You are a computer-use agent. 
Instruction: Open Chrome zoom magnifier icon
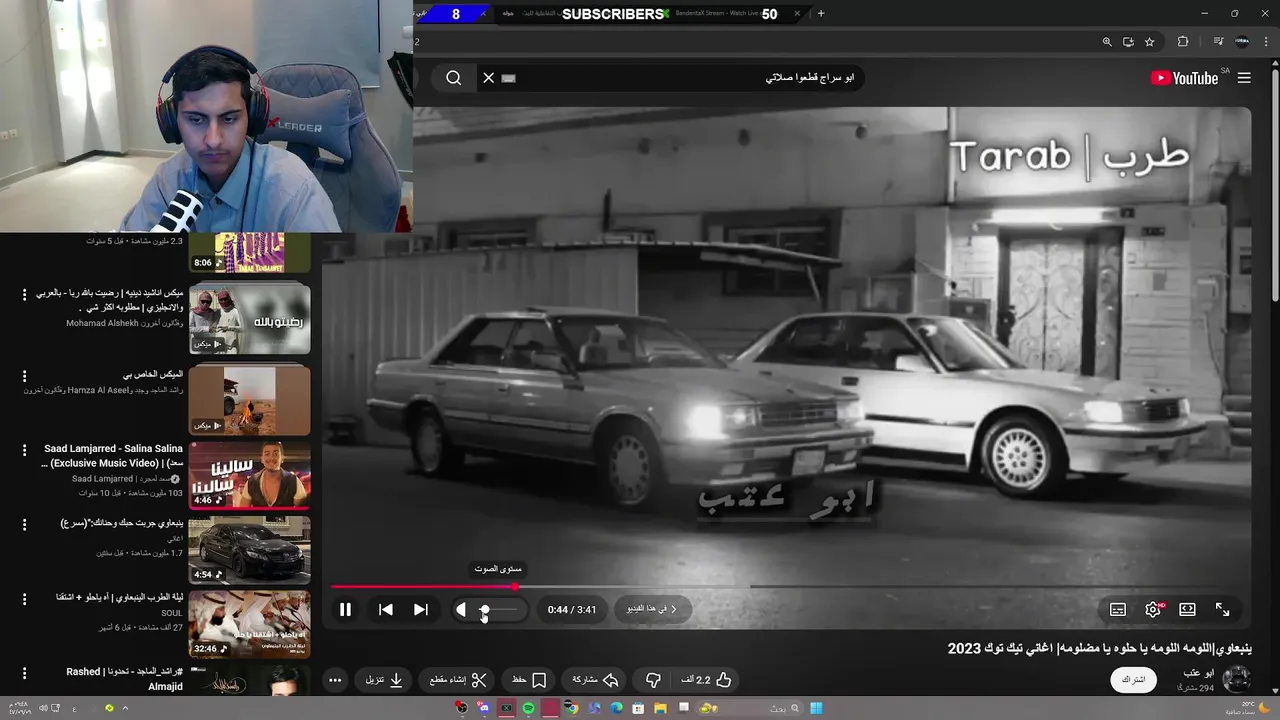pyautogui.click(x=1107, y=42)
